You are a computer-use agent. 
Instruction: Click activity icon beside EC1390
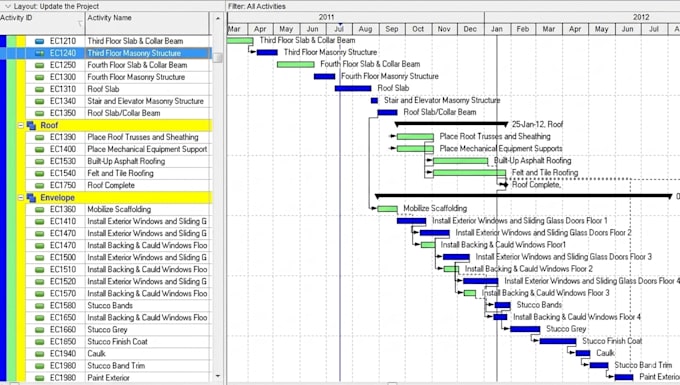click(x=39, y=137)
